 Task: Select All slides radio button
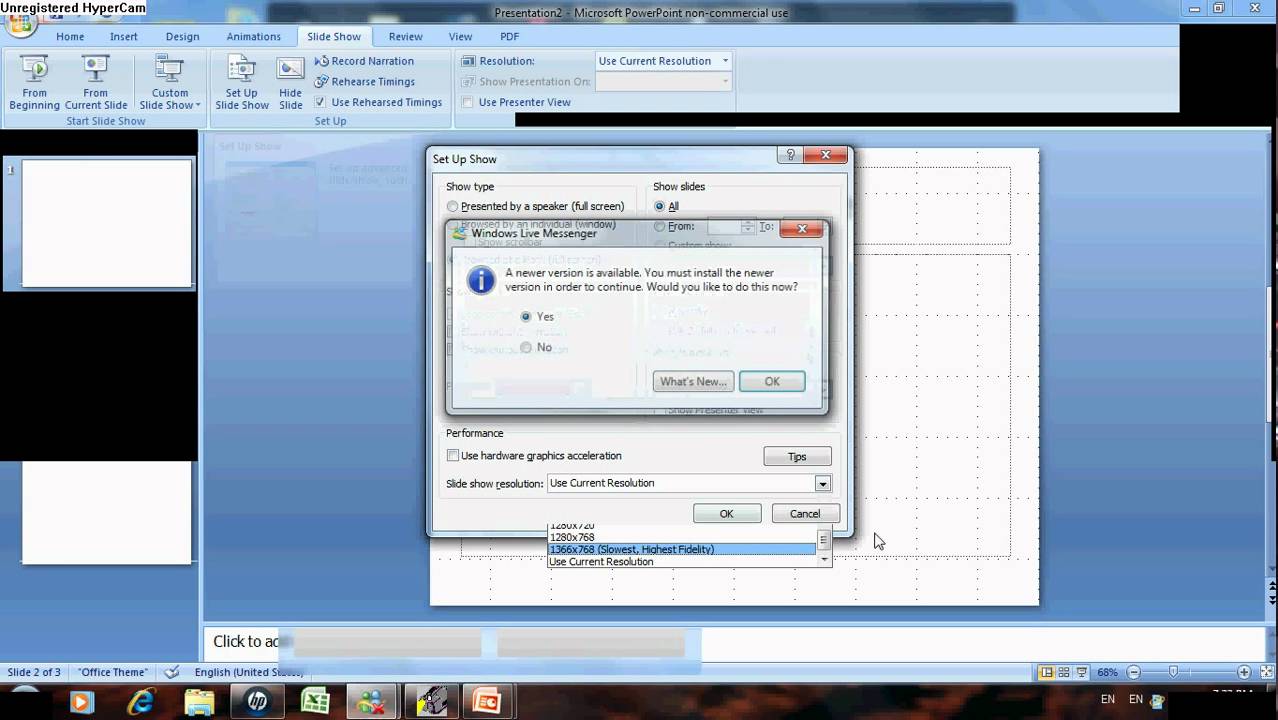[x=659, y=206]
